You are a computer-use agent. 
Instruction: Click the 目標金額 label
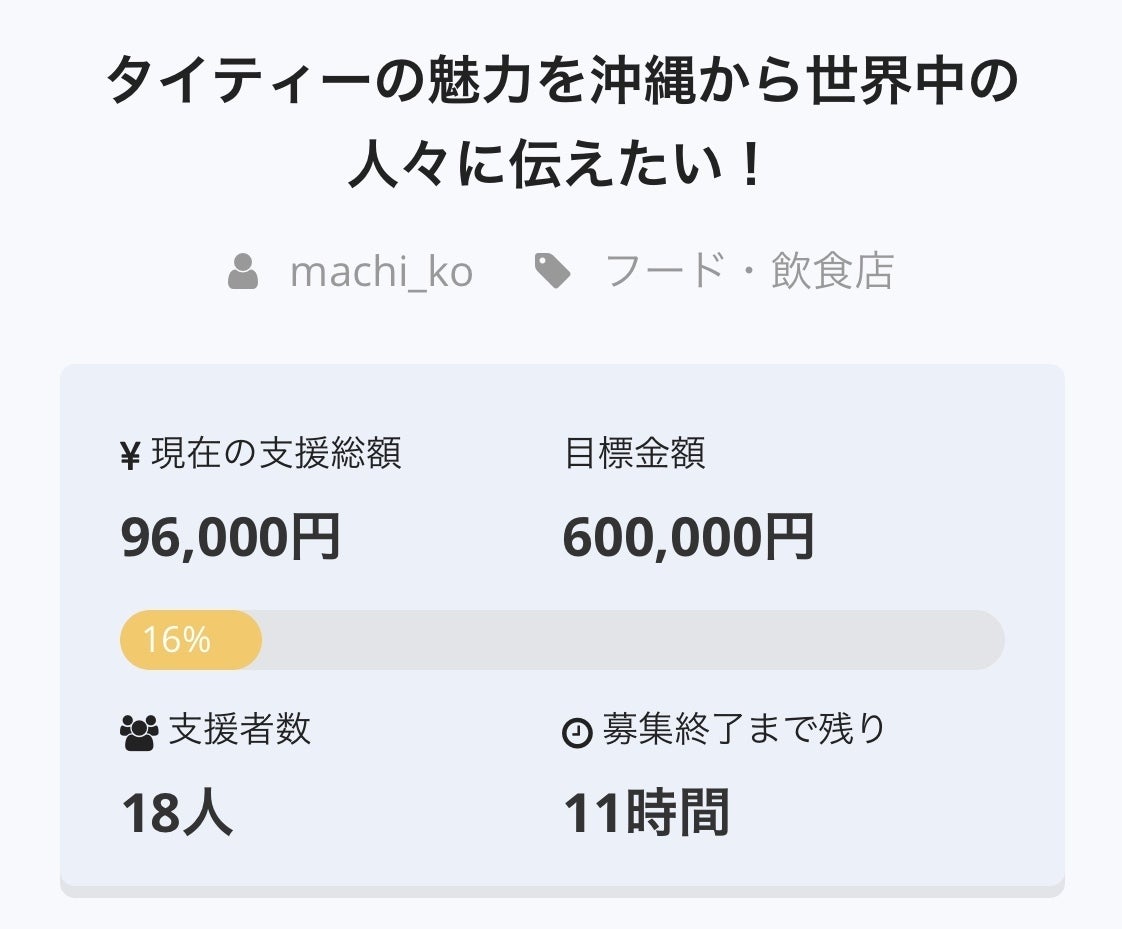635,454
